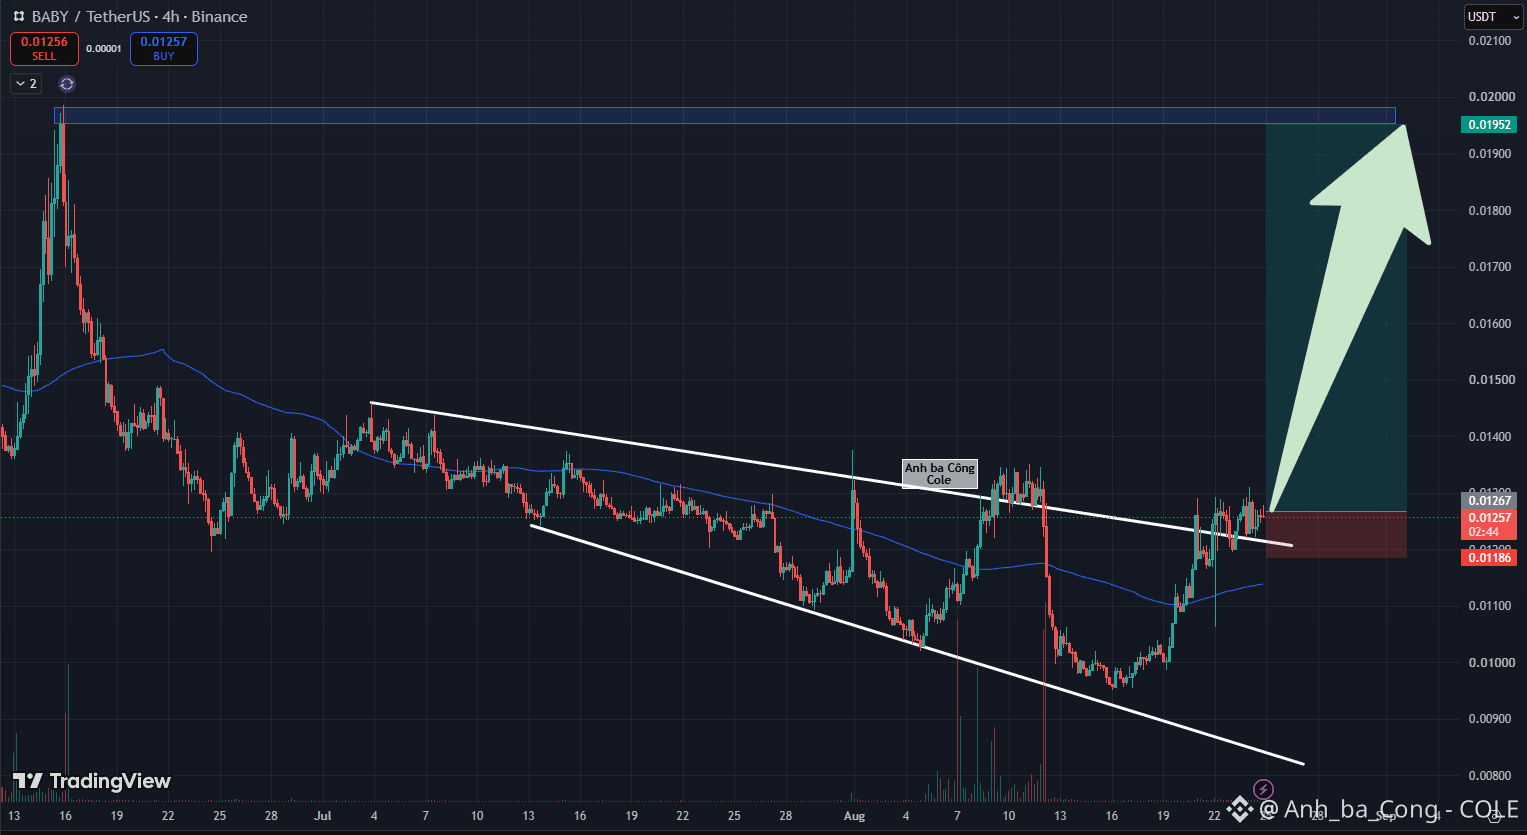Click the BABY symbol logo icon
1527x835 pixels.
(x=18, y=16)
